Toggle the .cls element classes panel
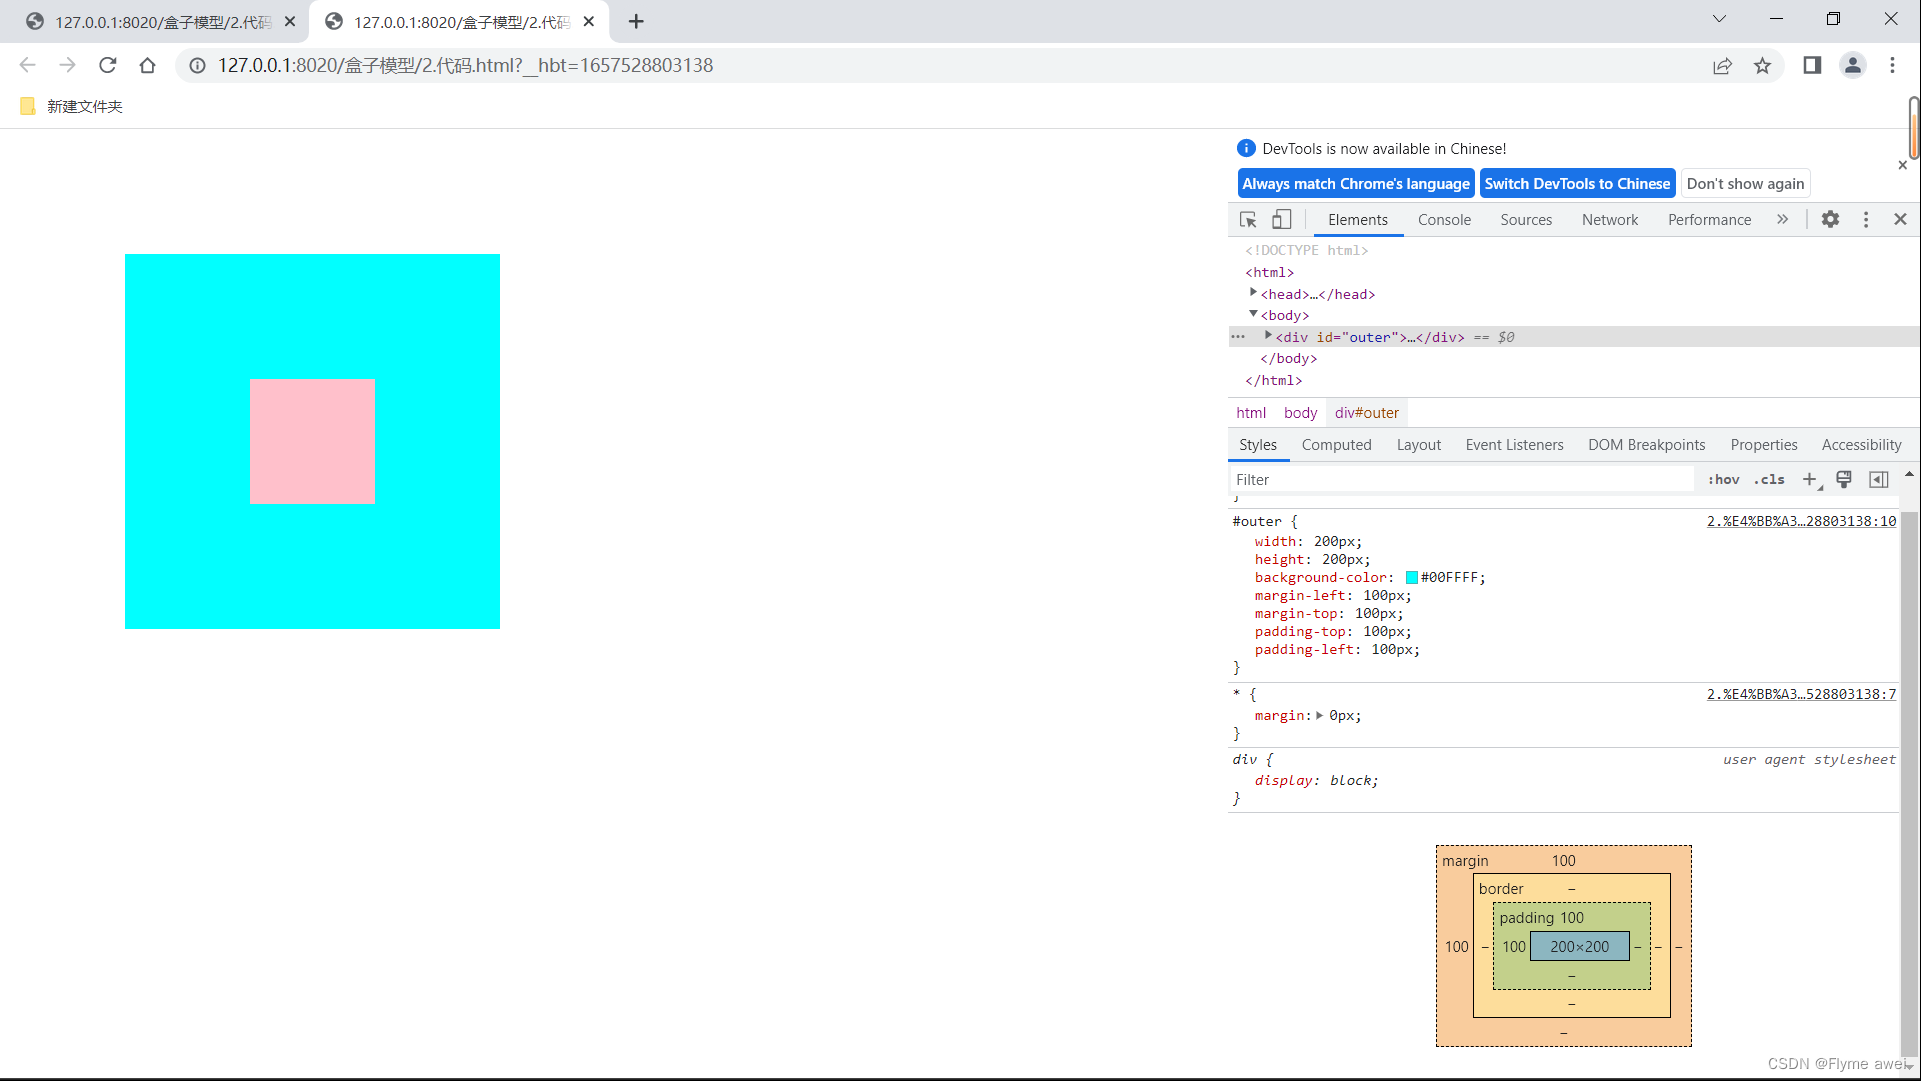This screenshot has width=1921, height=1081. (x=1769, y=480)
